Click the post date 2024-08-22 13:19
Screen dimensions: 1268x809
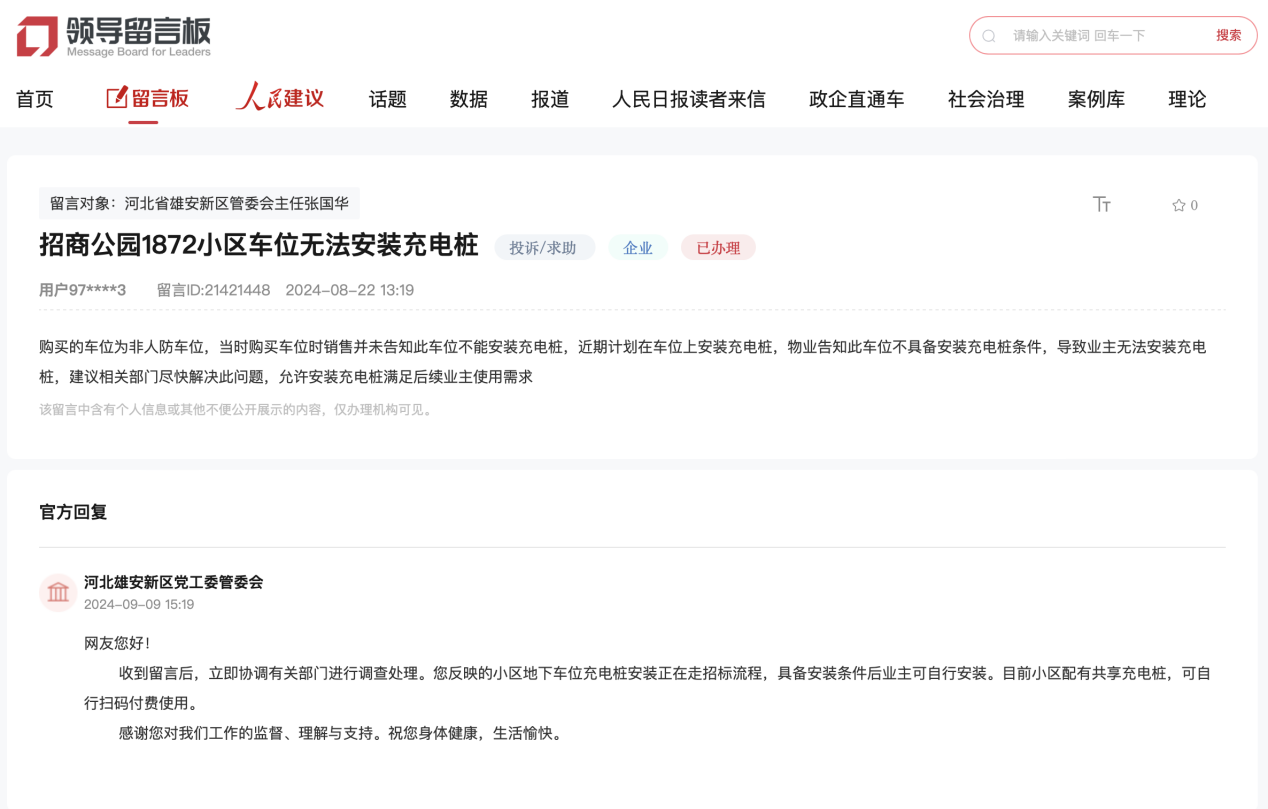click(x=350, y=290)
